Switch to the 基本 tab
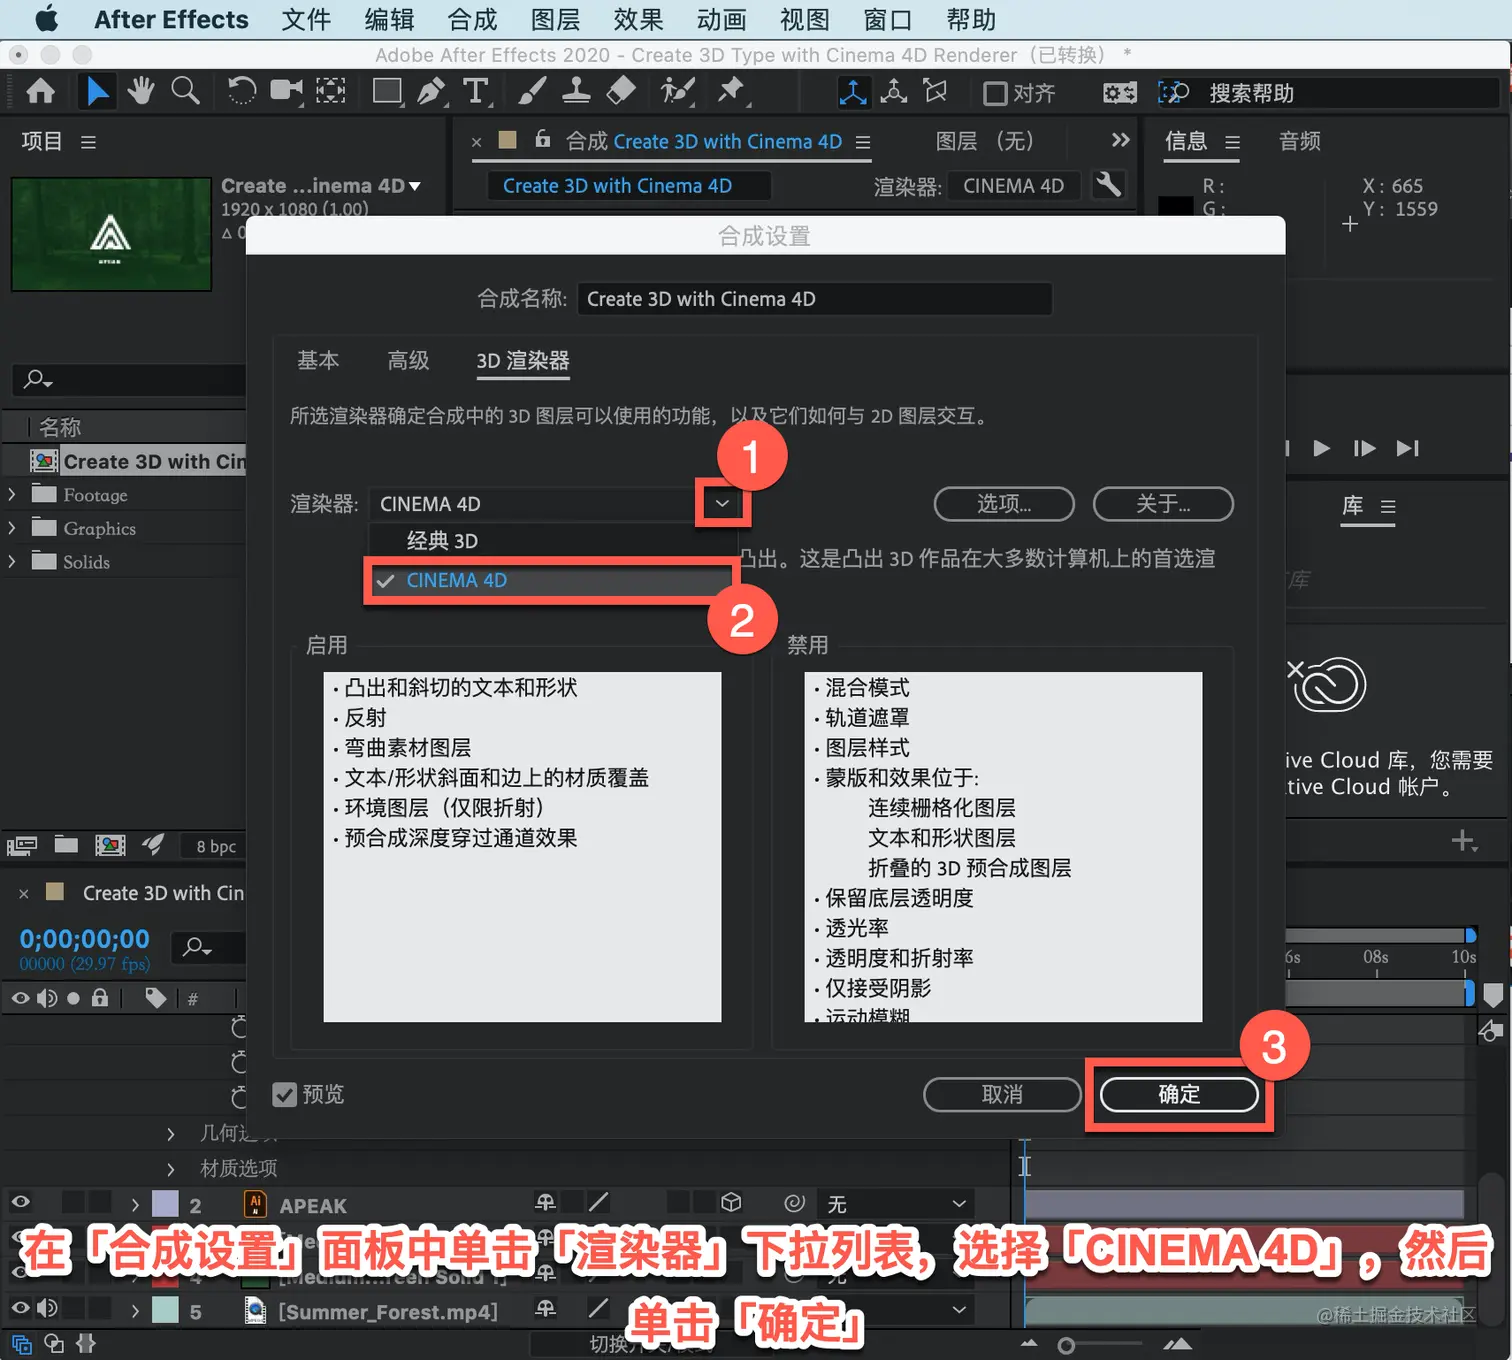 (318, 360)
